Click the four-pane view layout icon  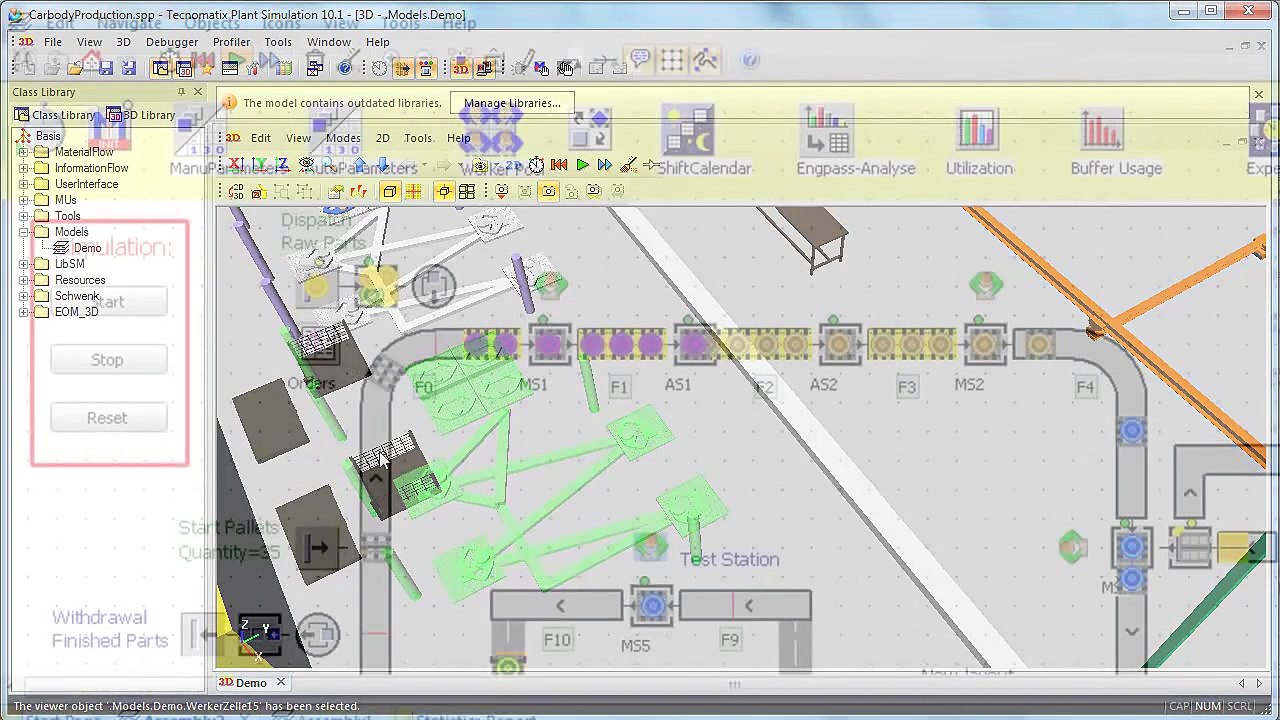coord(467,192)
